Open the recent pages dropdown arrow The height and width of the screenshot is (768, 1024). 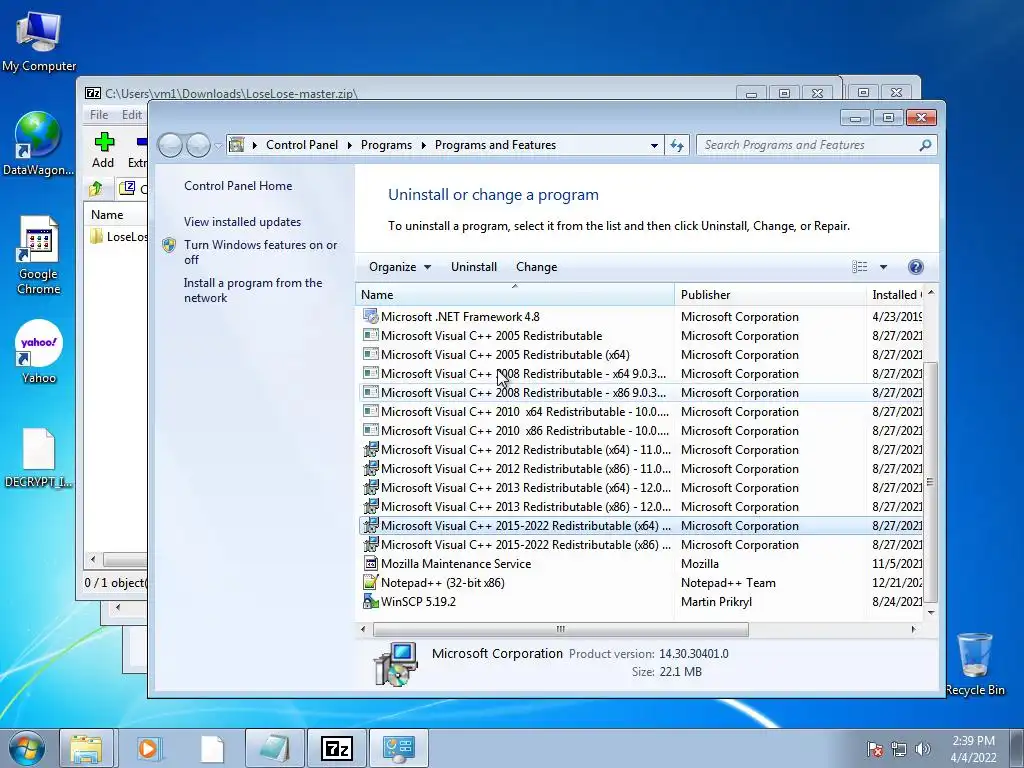[x=218, y=146]
